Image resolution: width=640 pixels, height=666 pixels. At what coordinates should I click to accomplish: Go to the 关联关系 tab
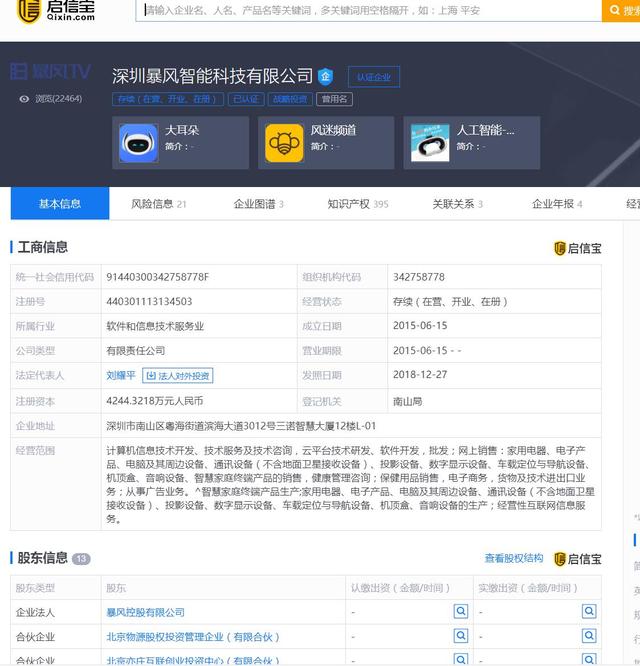point(457,204)
